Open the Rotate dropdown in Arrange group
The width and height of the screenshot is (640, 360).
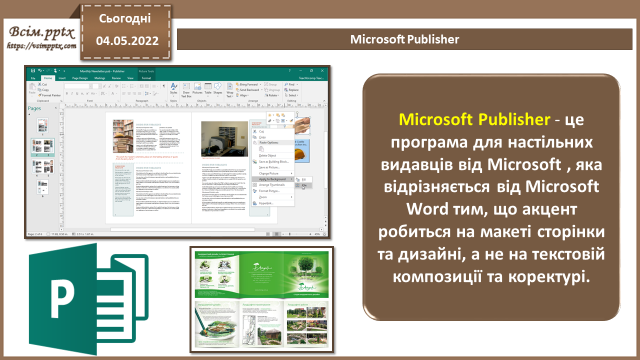tap(272, 95)
